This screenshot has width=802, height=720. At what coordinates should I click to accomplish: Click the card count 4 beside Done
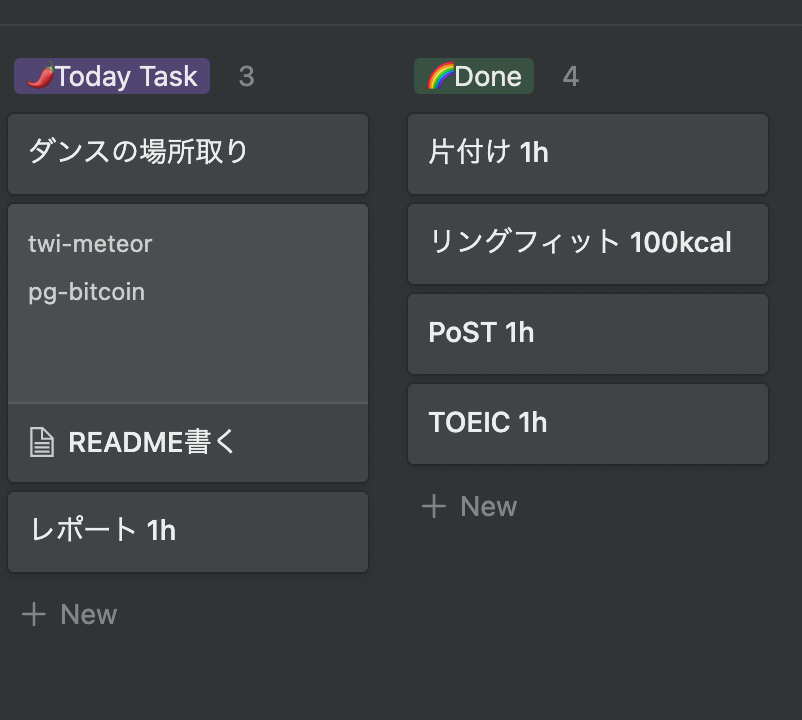click(x=571, y=77)
